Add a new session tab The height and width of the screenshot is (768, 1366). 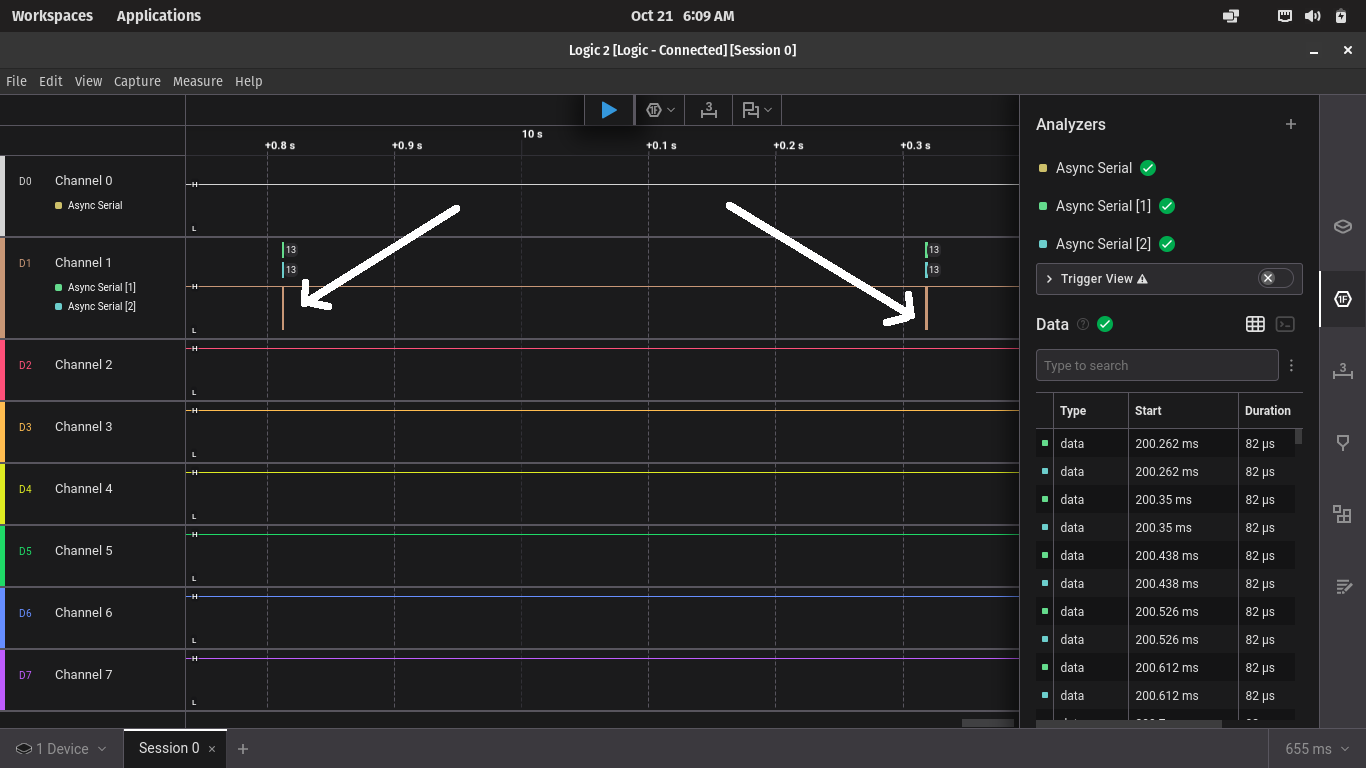click(242, 748)
